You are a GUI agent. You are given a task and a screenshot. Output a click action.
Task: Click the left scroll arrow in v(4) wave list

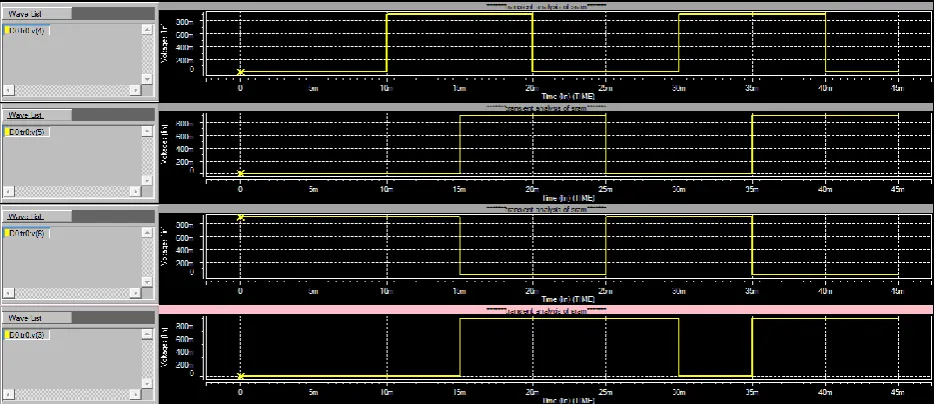pos(8,90)
